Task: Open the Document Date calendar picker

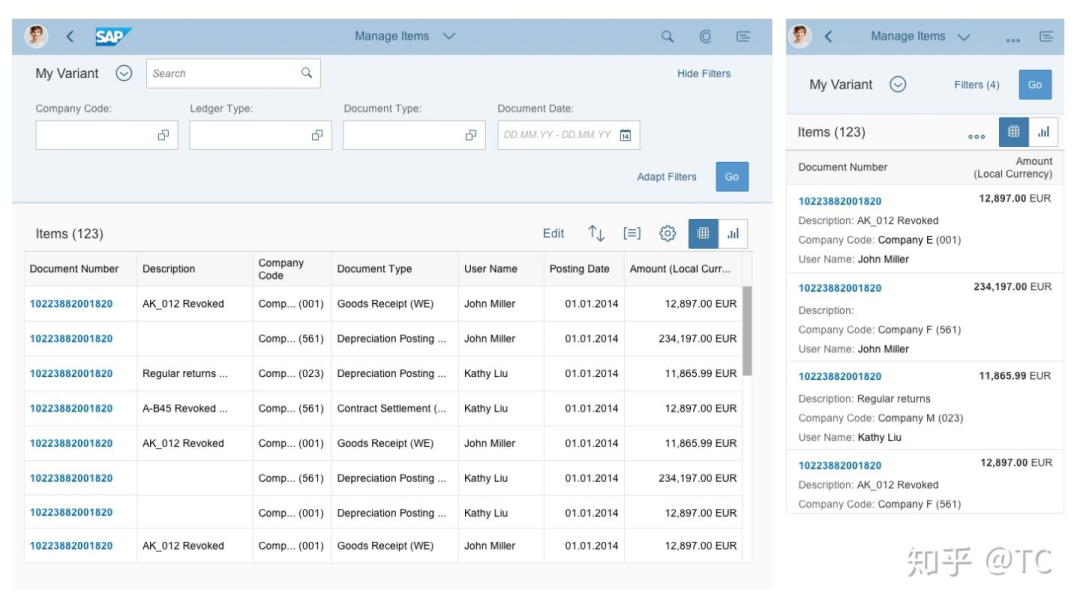Action: point(625,135)
